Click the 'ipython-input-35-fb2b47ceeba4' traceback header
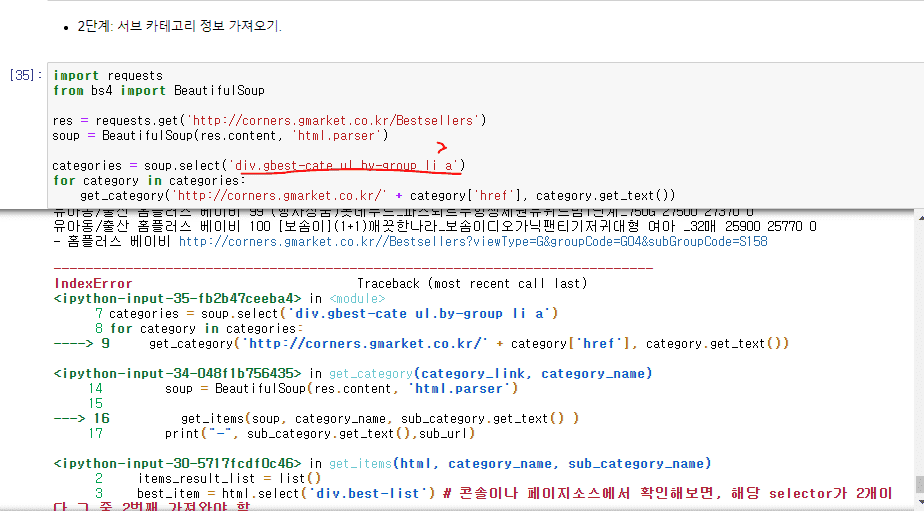Viewport: 924px width, 522px height. [178, 298]
